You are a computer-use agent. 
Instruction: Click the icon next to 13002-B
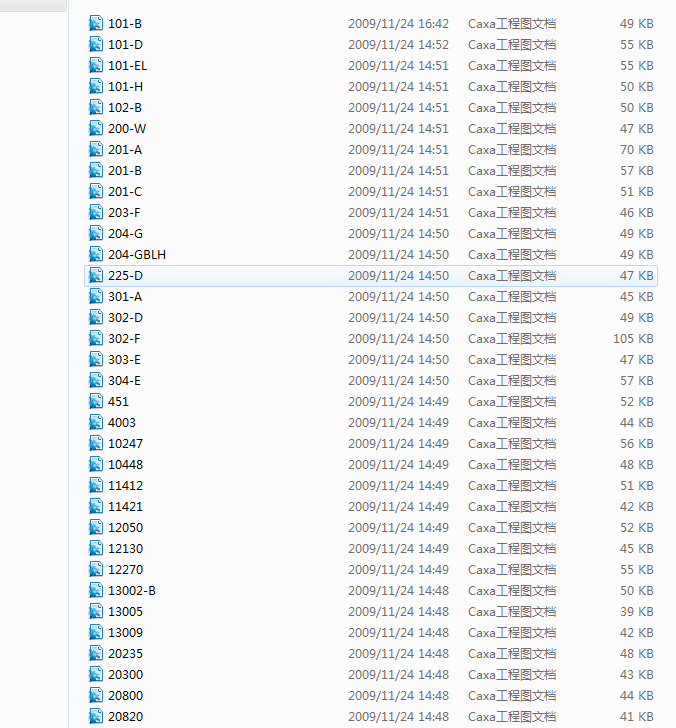coord(96,591)
